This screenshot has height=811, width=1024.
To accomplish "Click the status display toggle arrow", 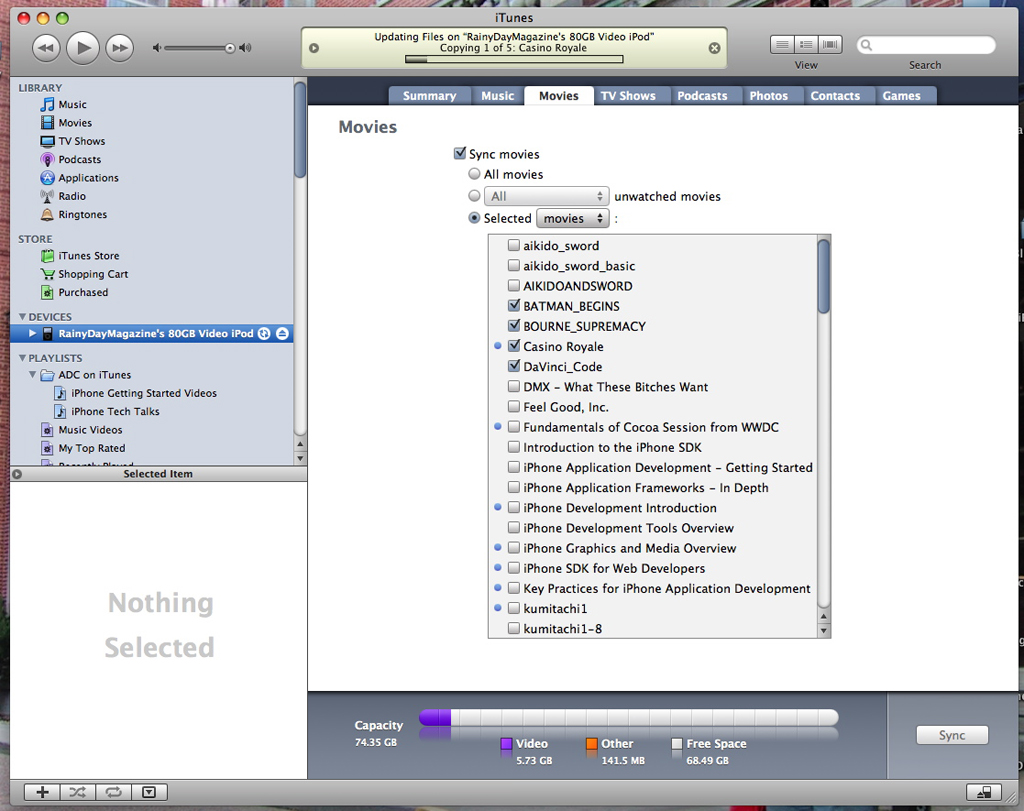I will (x=314, y=48).
